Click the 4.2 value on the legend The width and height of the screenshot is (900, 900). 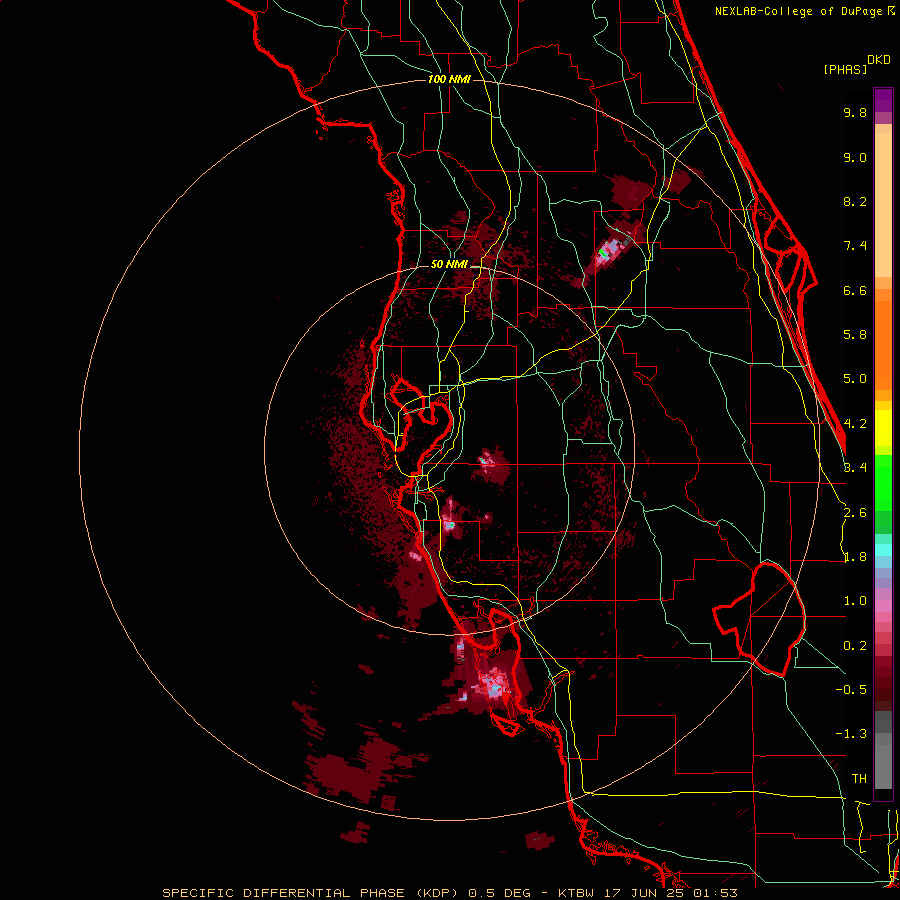(x=855, y=424)
